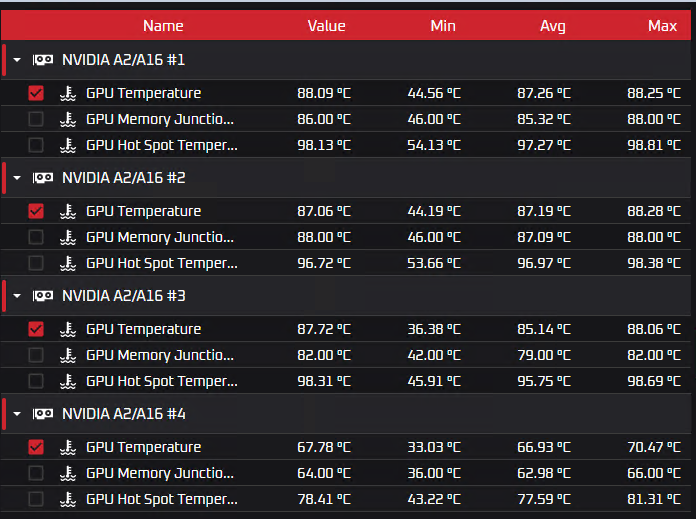Click thermometer icon of GPU Hot Spot under #3
Screen dimensions: 696x519
(68, 381)
